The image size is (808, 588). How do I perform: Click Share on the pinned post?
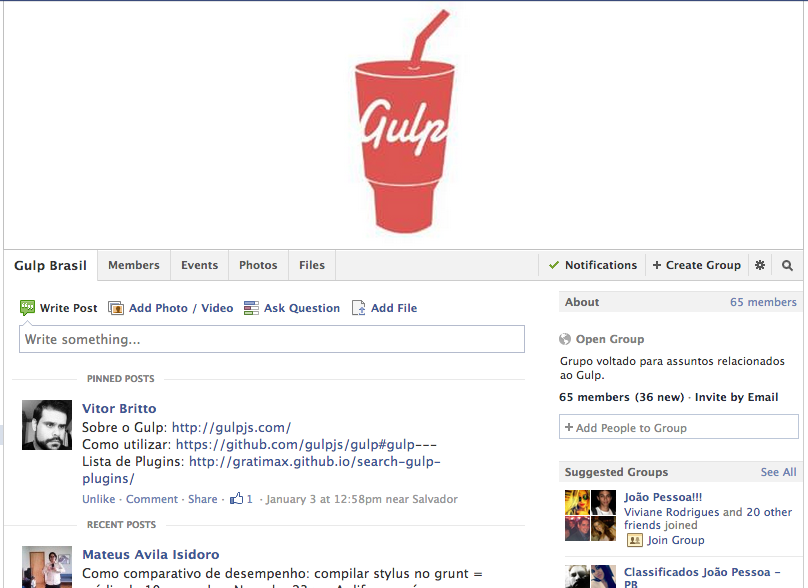coord(203,499)
